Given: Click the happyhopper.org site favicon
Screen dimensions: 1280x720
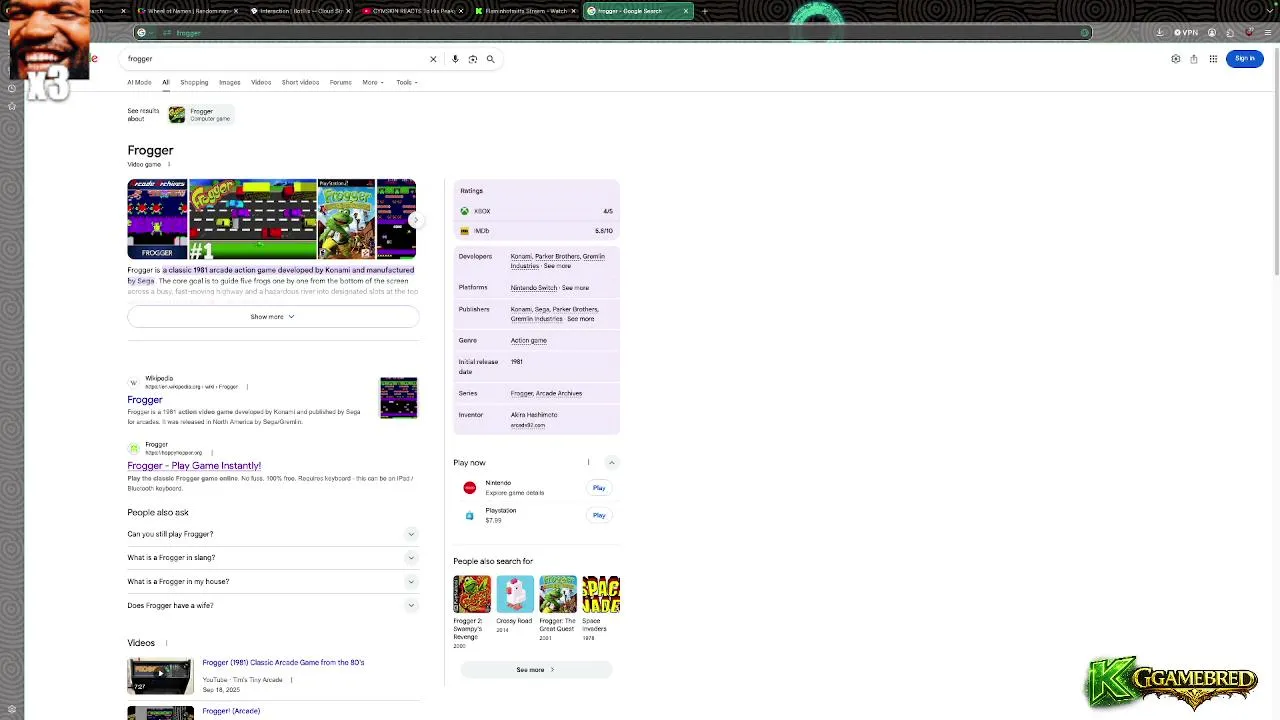Looking at the screenshot, I should click(133, 448).
